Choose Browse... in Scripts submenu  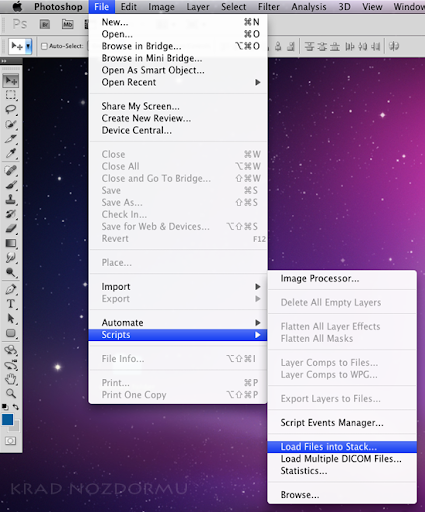pyautogui.click(x=342, y=495)
